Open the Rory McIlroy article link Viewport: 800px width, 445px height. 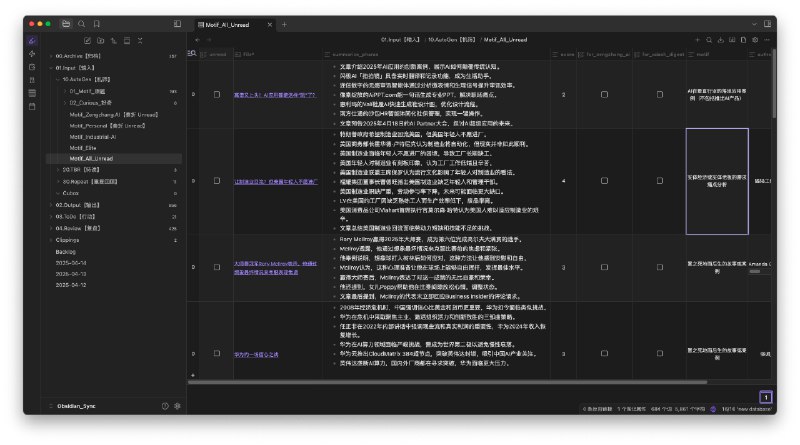click(x=276, y=268)
